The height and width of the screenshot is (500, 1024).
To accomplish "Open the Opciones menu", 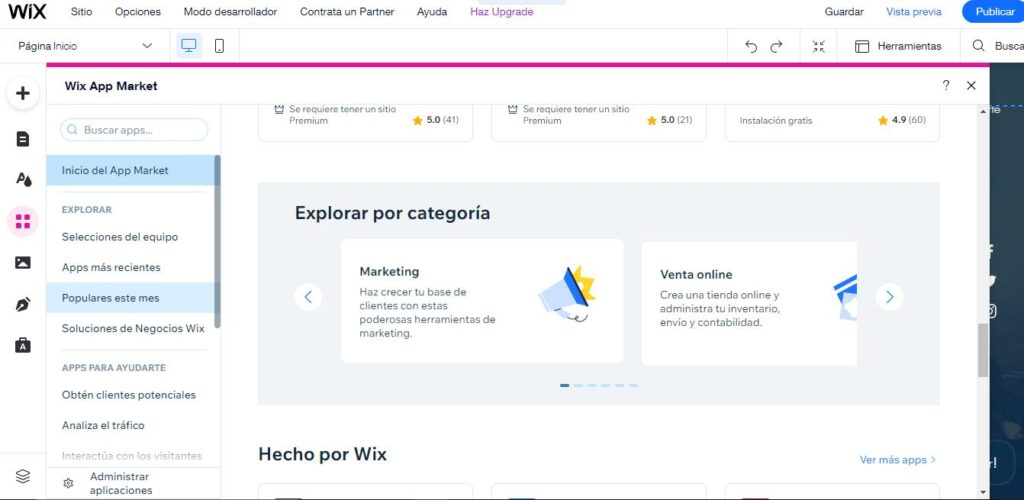I will tap(137, 12).
